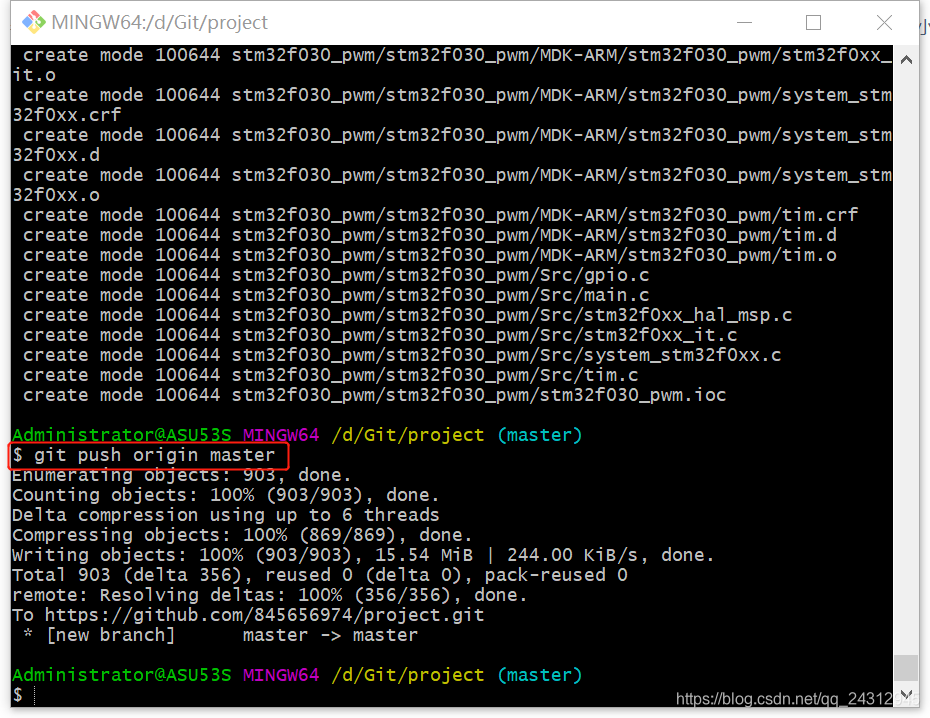Click the create mode line for Src/gpio.c
Image resolution: width=930 pixels, height=718 pixels.
336,275
